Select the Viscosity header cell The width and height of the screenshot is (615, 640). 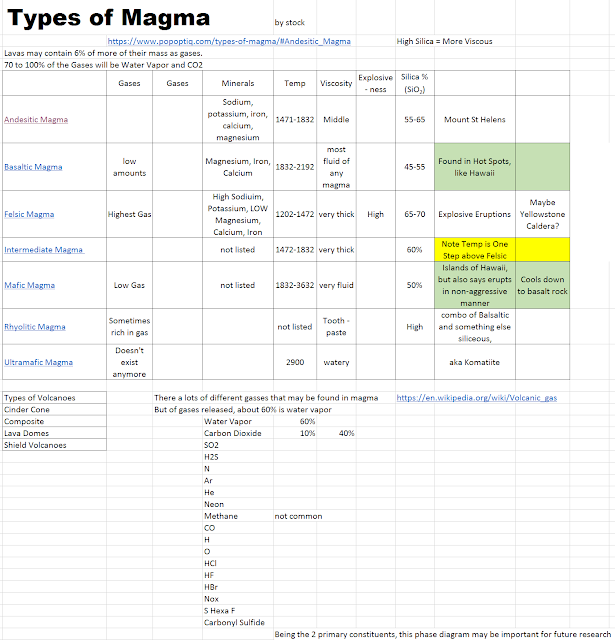pyautogui.click(x=336, y=83)
